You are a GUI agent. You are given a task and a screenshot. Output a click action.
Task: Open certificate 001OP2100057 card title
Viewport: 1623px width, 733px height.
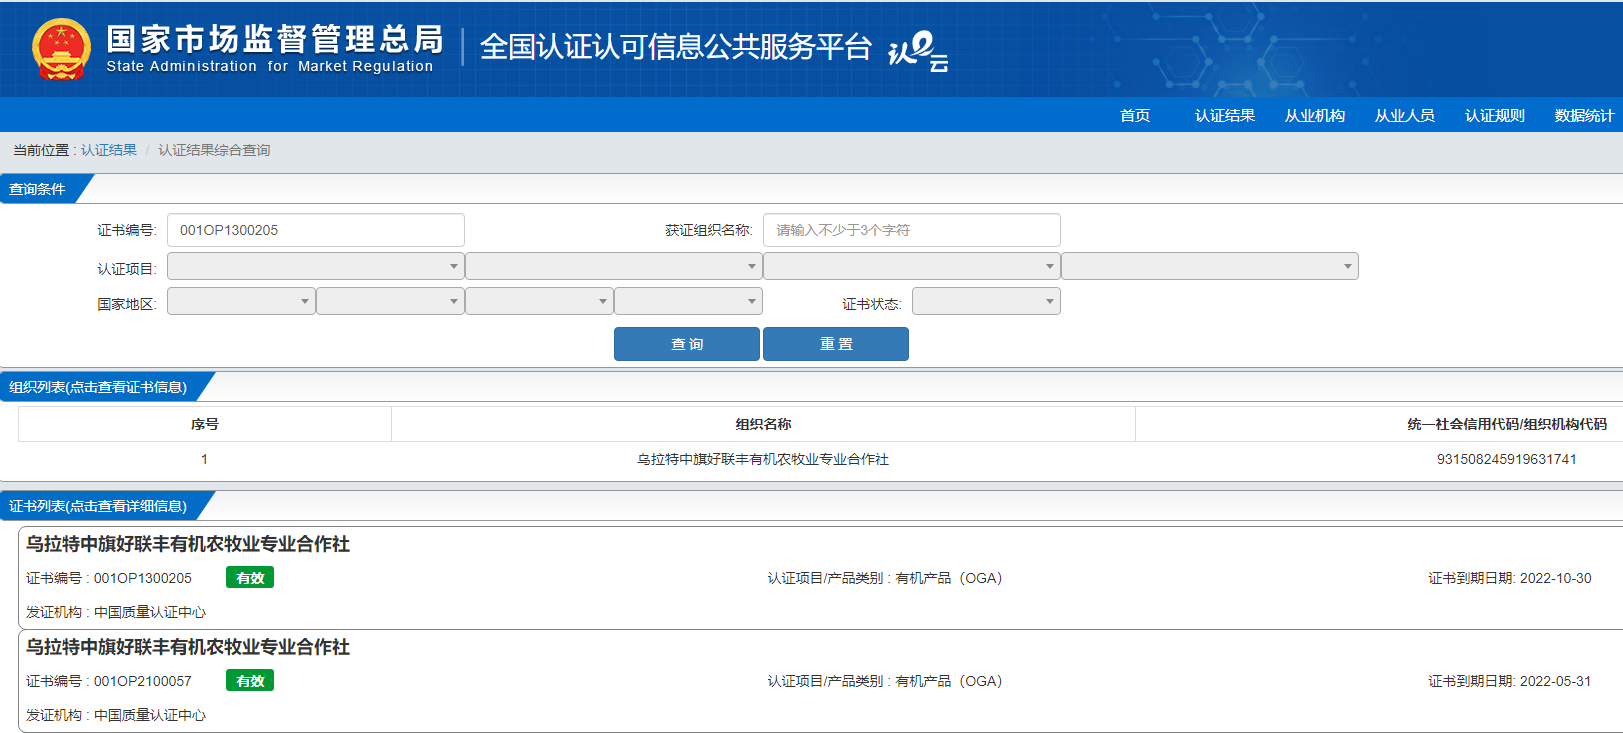click(x=188, y=647)
